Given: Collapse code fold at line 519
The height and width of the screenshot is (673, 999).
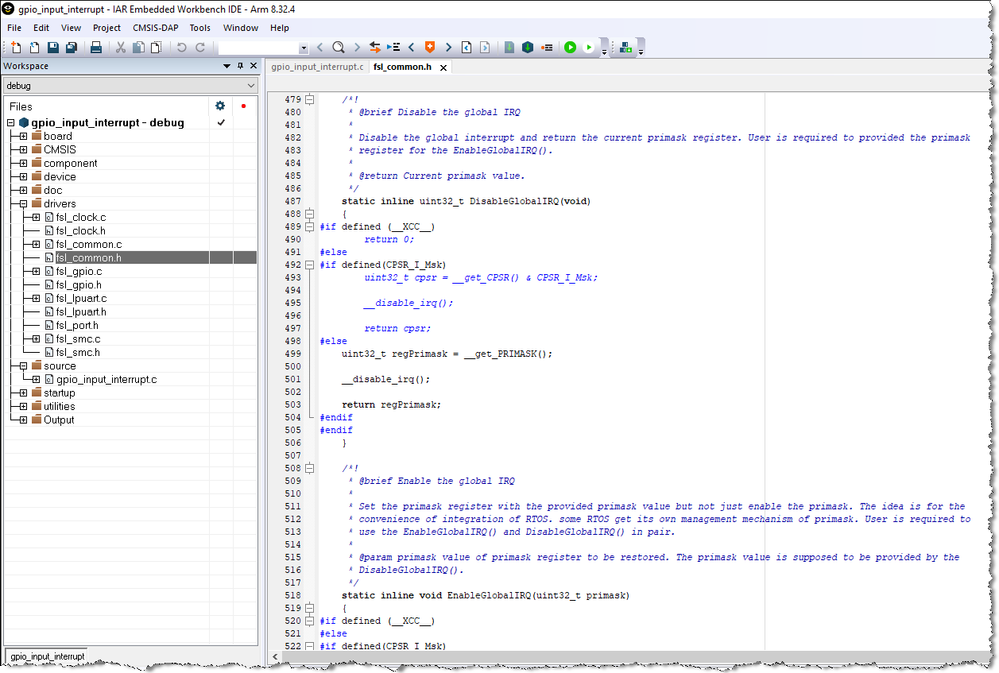Looking at the screenshot, I should (x=310, y=608).
